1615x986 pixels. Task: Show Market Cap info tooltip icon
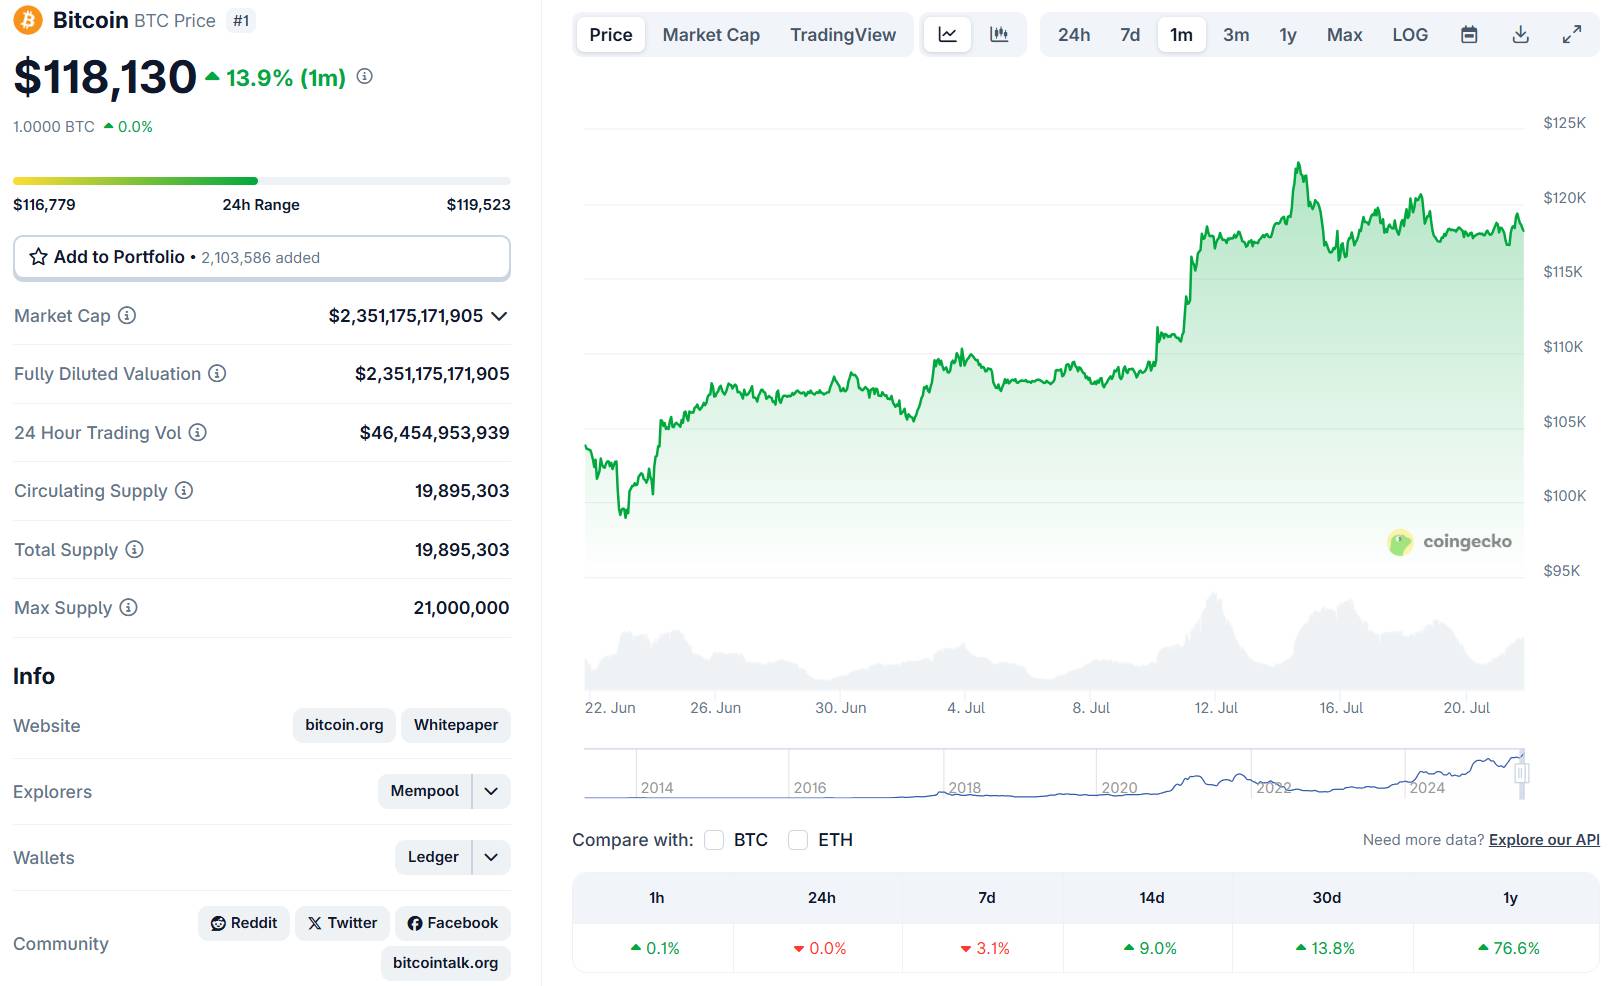pos(127,315)
